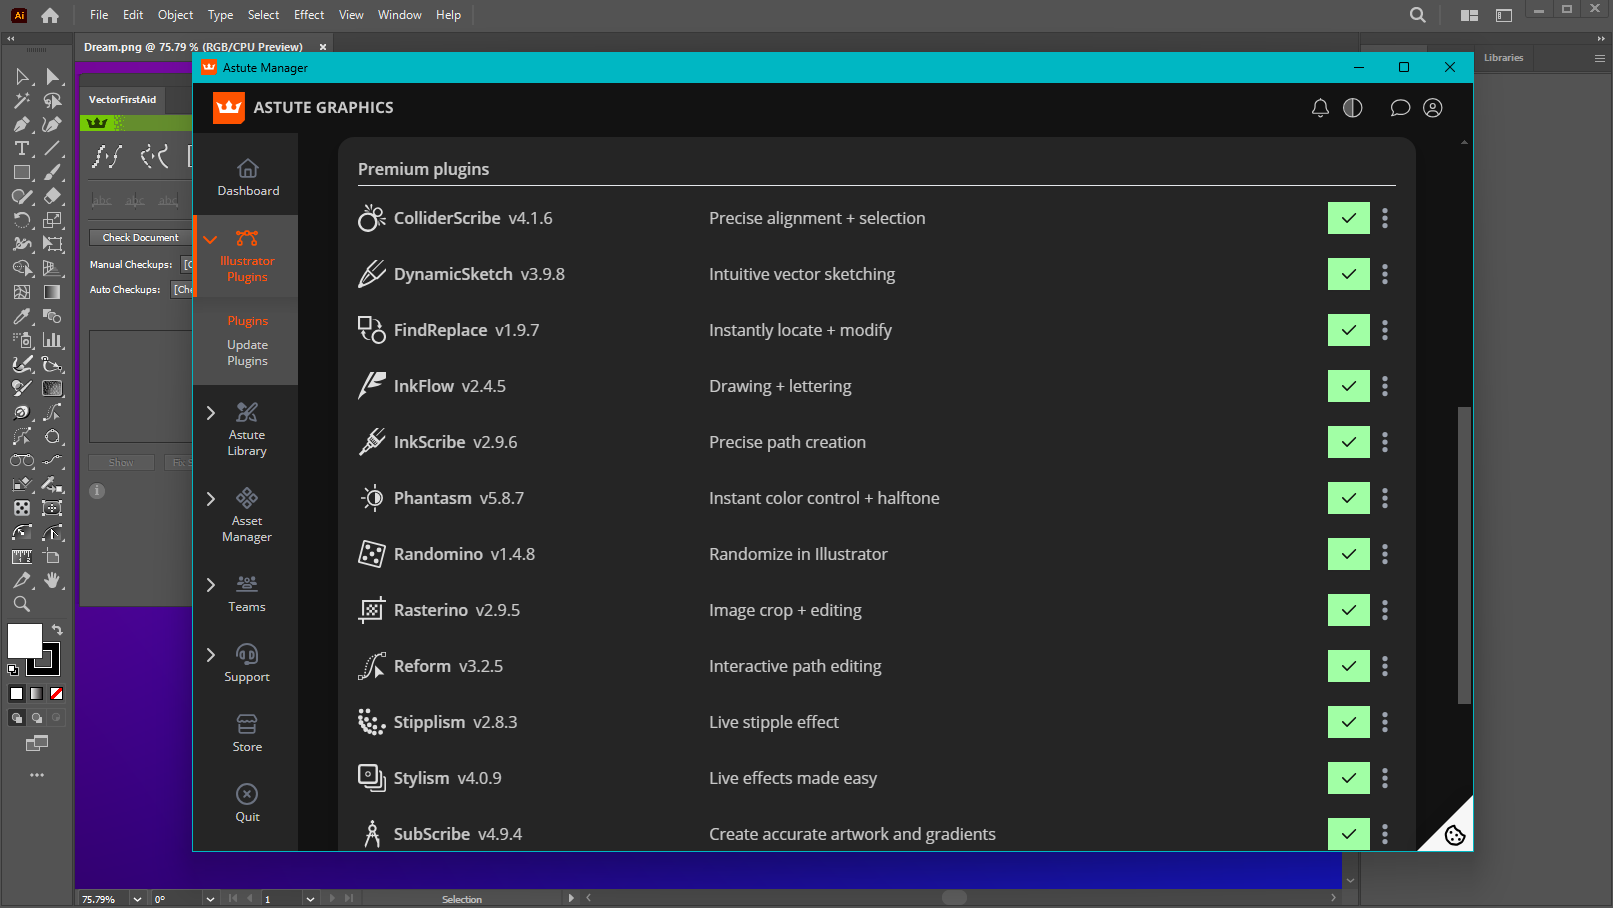This screenshot has height=908, width=1613.
Task: Click the notifications bell icon
Action: (x=1320, y=108)
